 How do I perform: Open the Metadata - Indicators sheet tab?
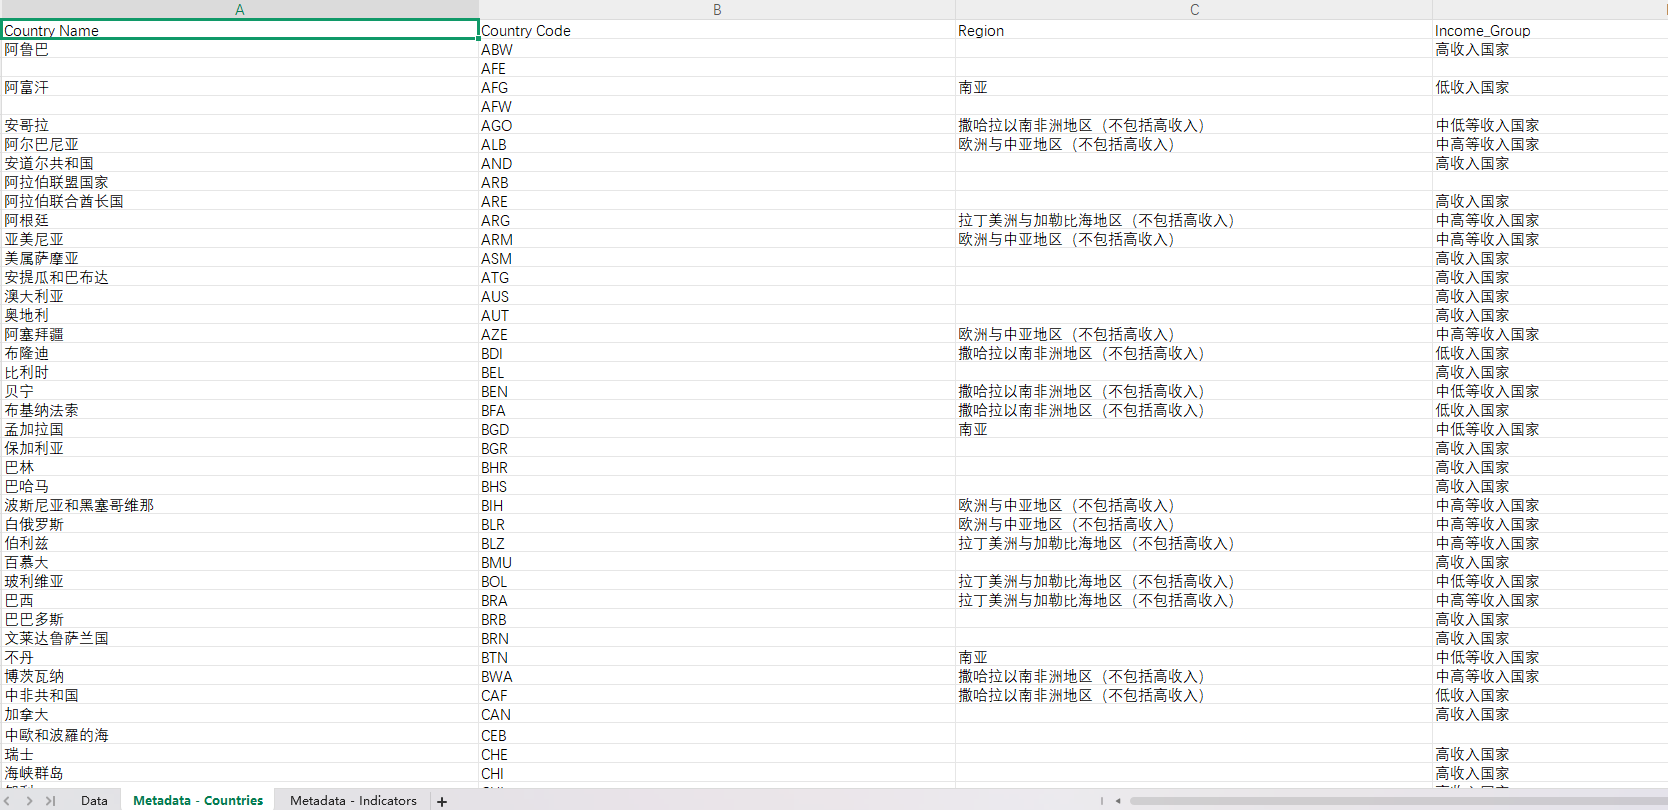[x=353, y=801]
